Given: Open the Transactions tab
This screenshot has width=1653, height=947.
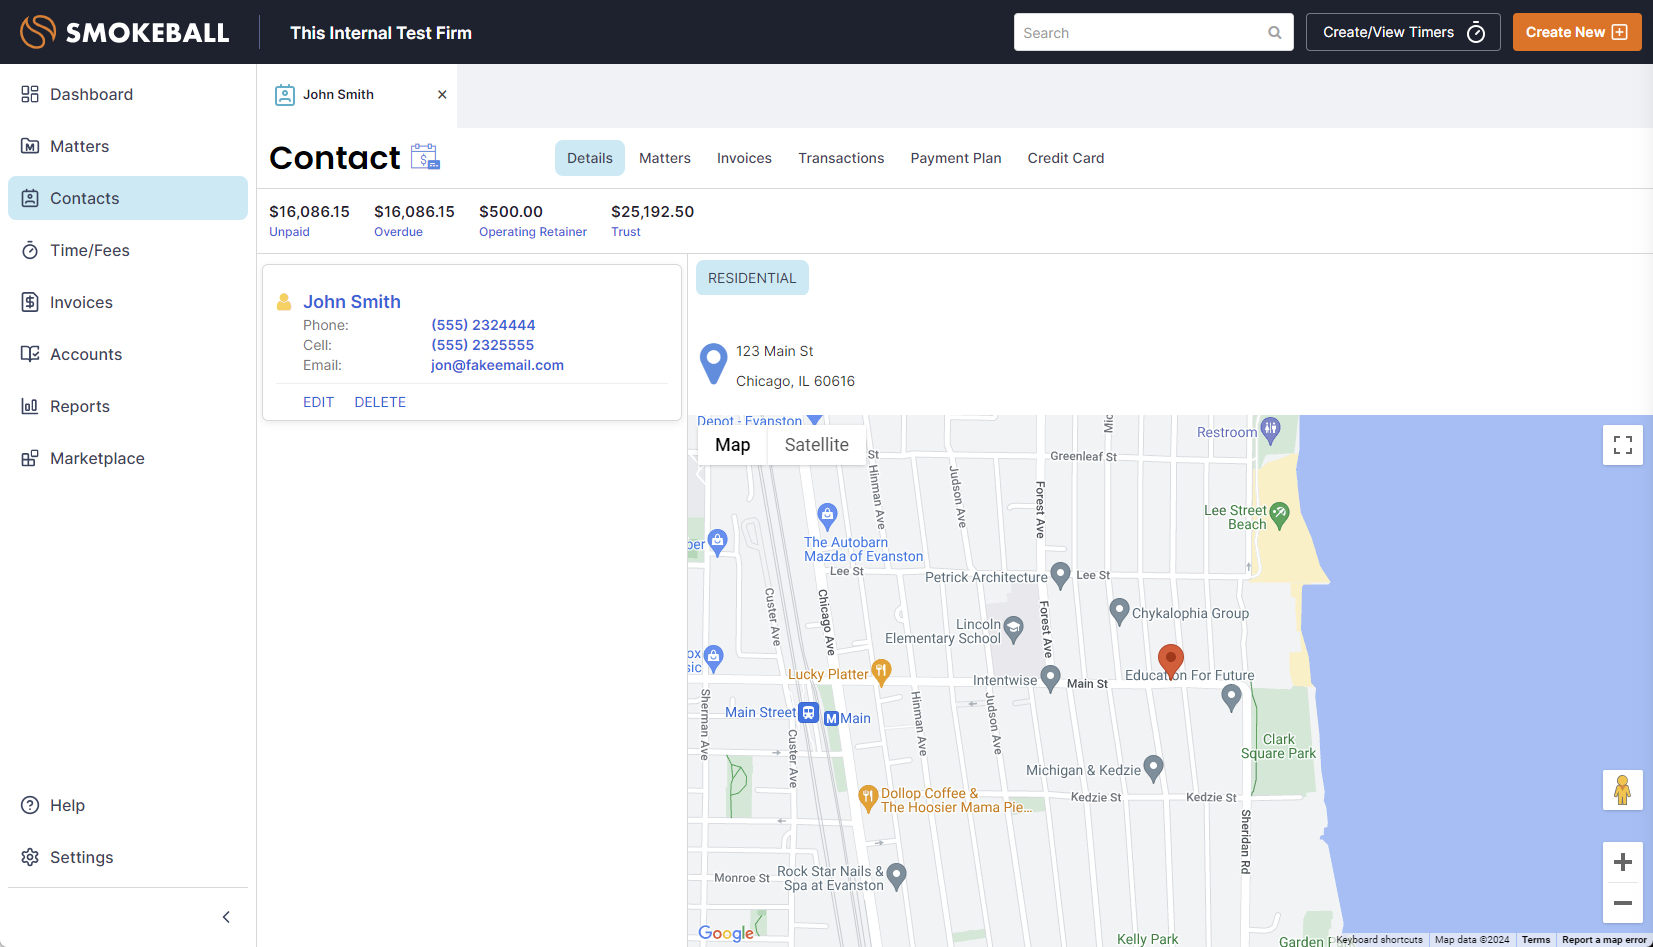Looking at the screenshot, I should click(841, 158).
